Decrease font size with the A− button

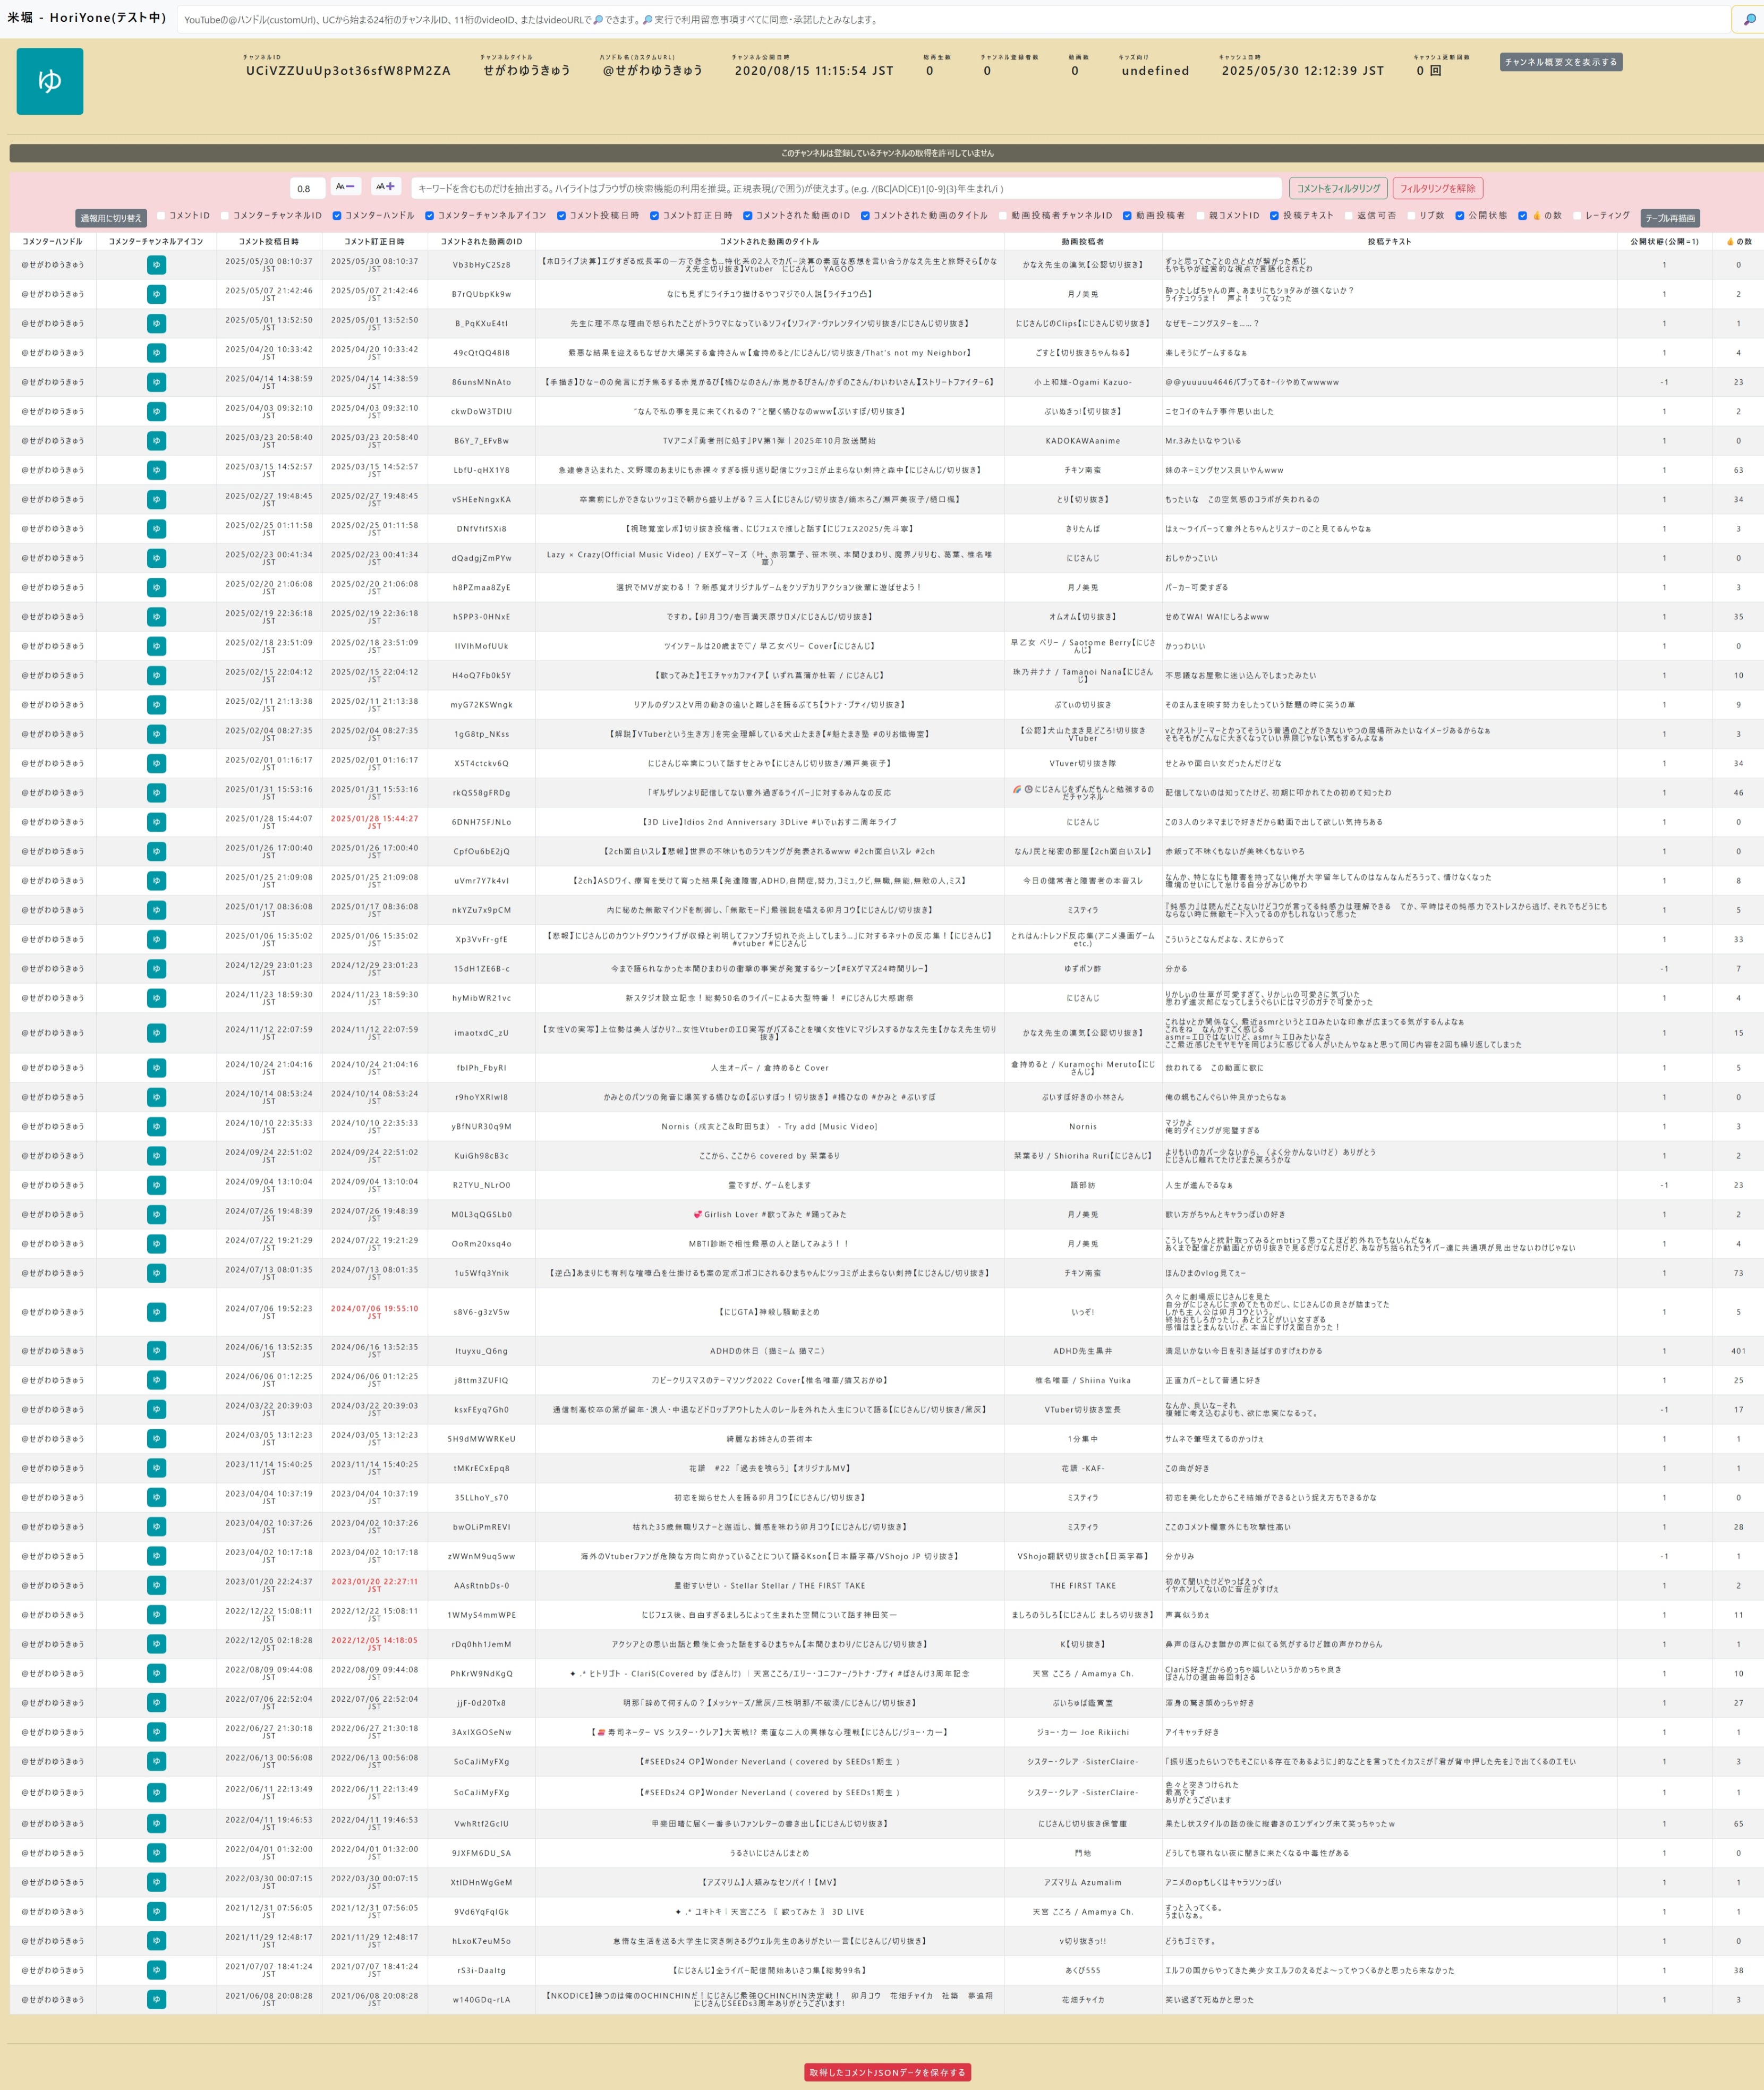pyautogui.click(x=346, y=187)
